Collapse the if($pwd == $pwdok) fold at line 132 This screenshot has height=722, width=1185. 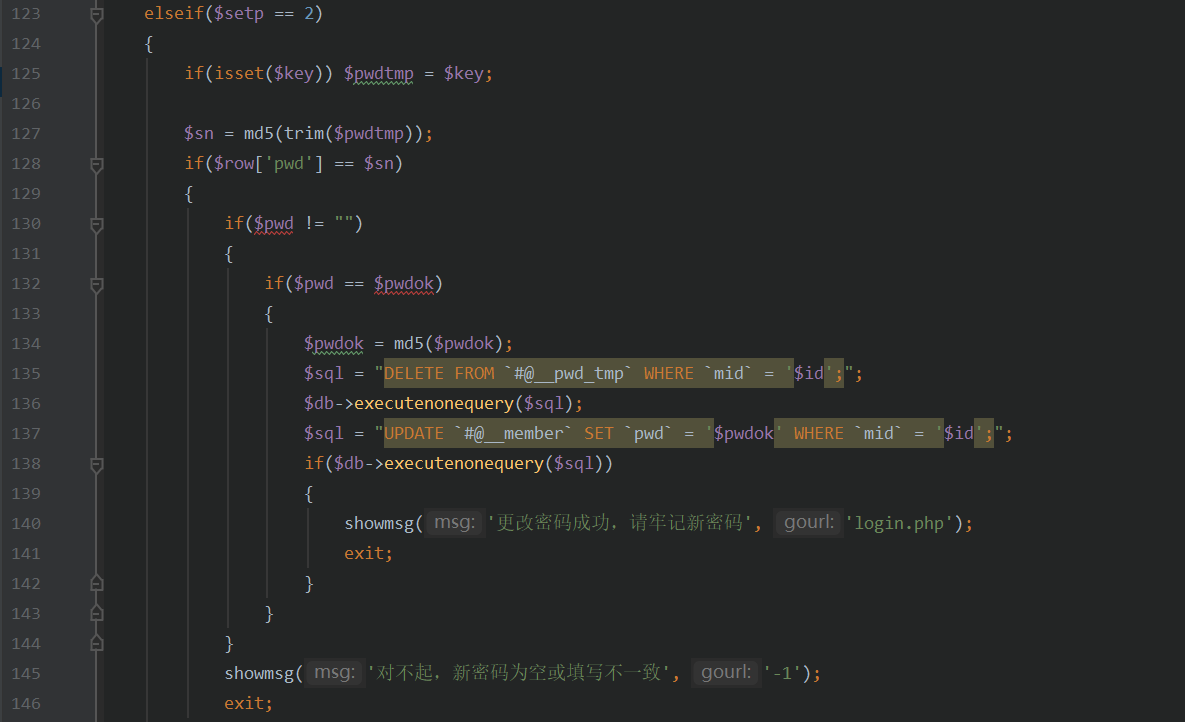coord(97,284)
